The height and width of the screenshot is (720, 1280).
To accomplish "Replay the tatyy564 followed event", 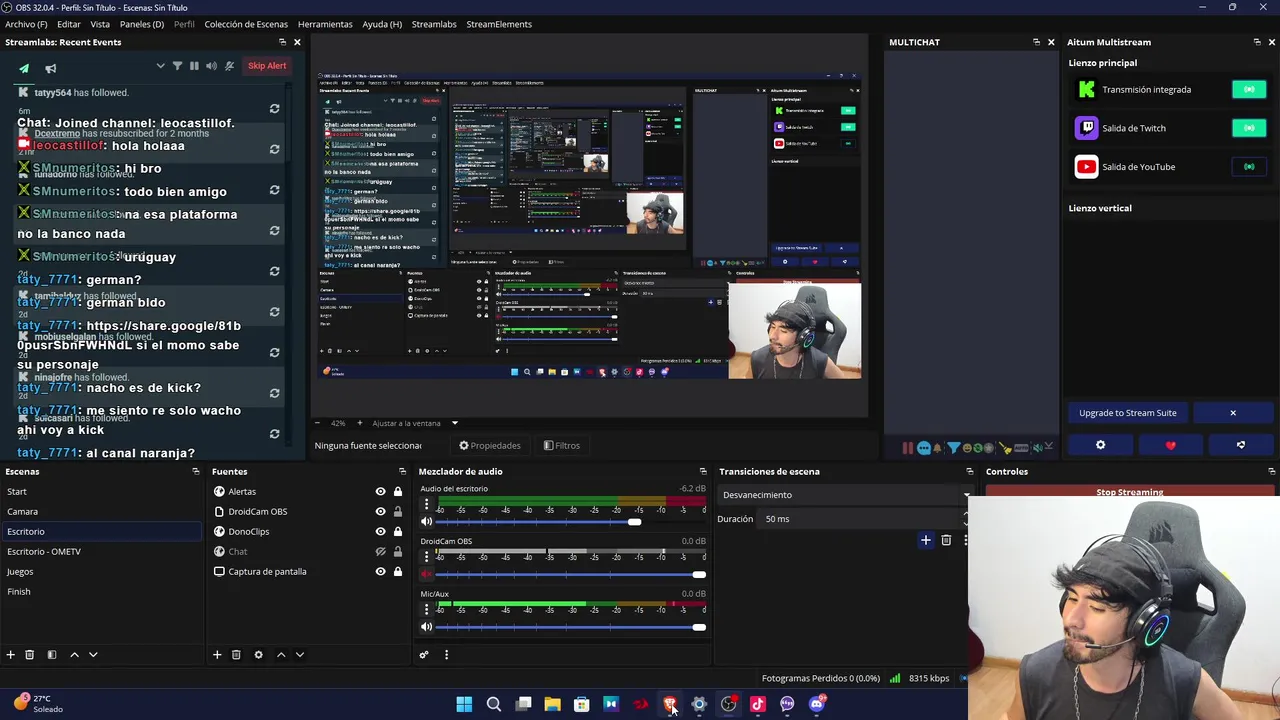I will 274,108.
